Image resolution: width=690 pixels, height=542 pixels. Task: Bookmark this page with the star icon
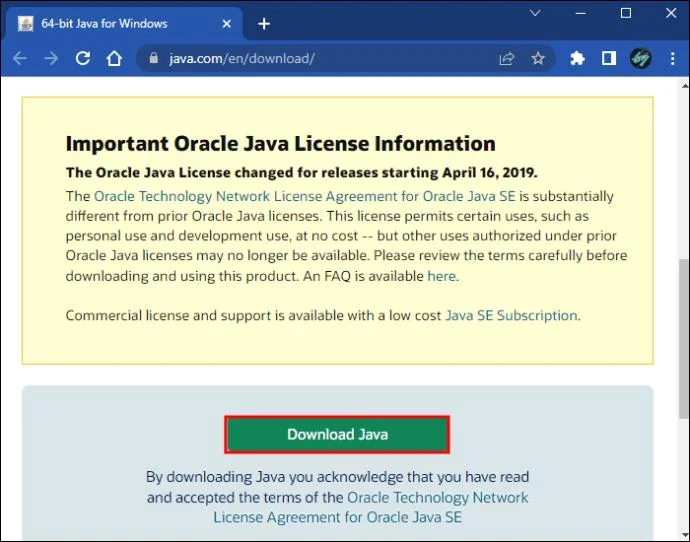pos(538,58)
